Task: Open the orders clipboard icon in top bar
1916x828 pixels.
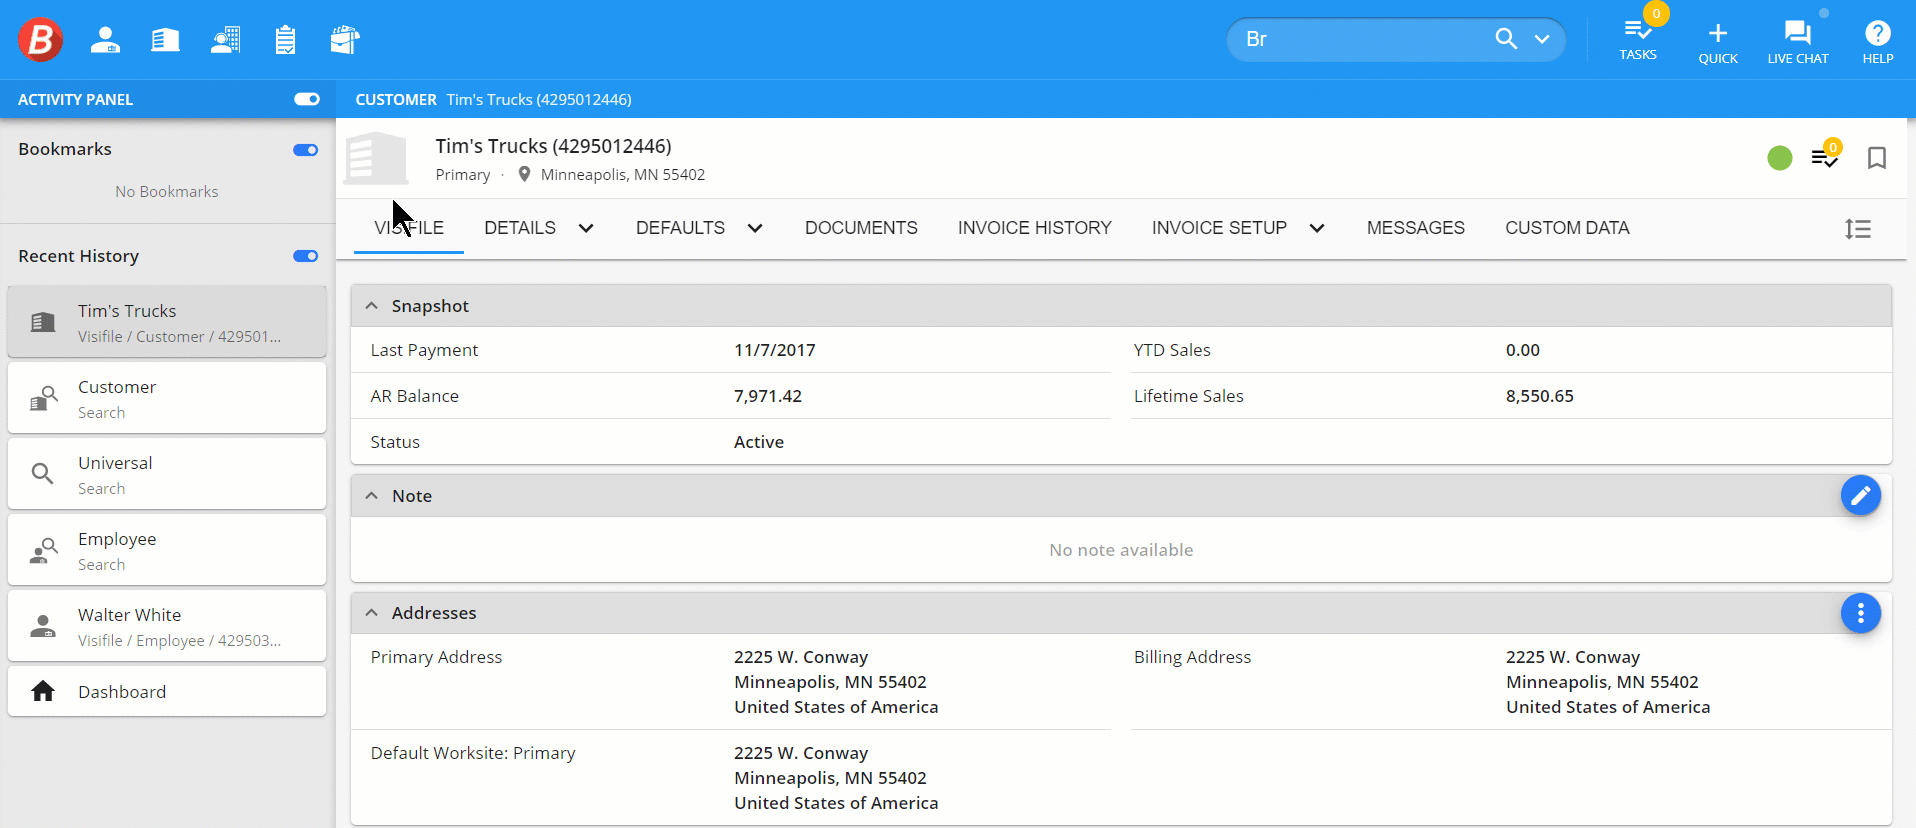Action: point(285,40)
